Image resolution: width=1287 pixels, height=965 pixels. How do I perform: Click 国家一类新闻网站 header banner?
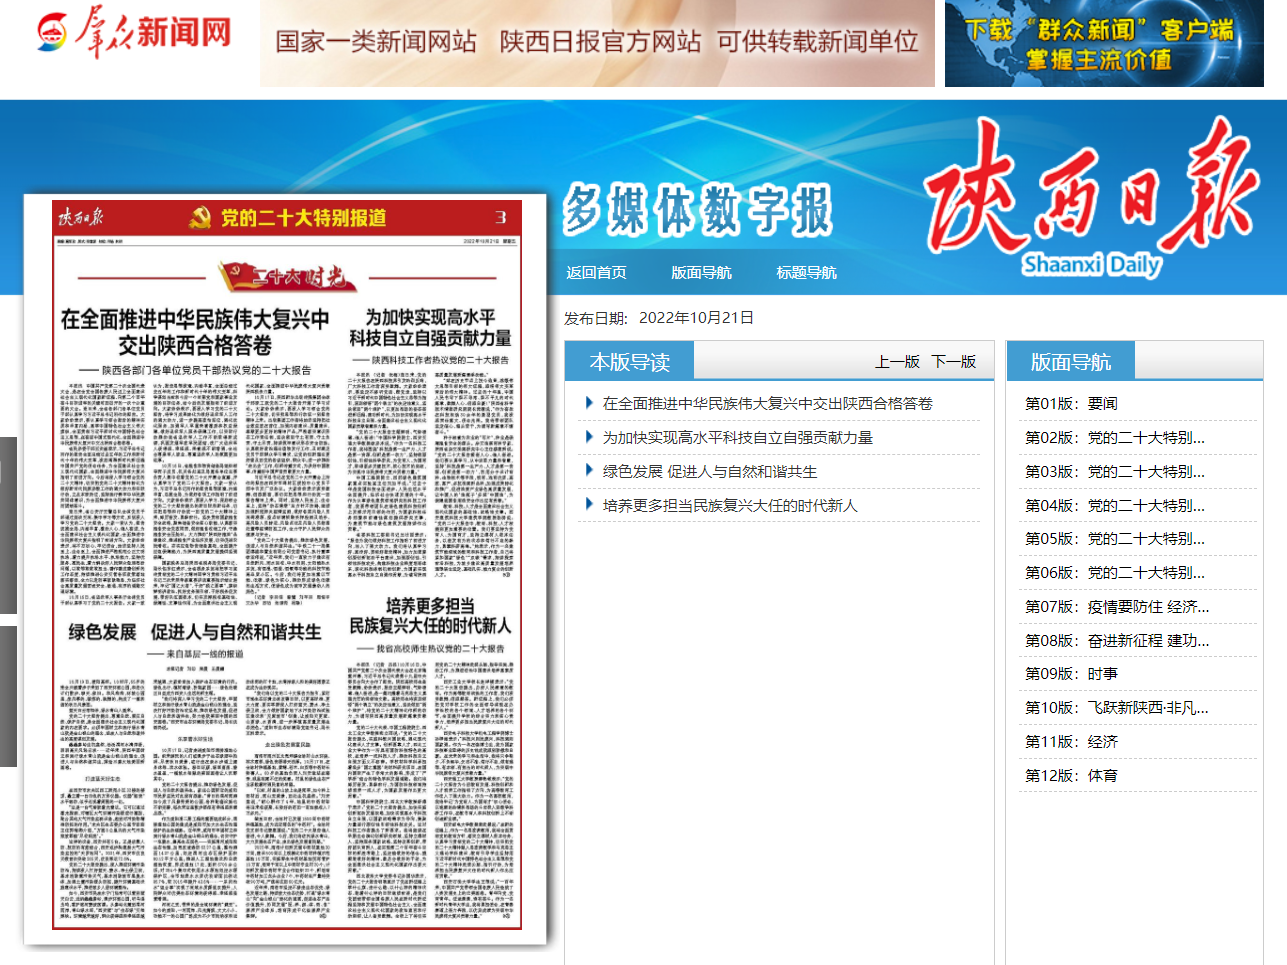click(x=597, y=42)
